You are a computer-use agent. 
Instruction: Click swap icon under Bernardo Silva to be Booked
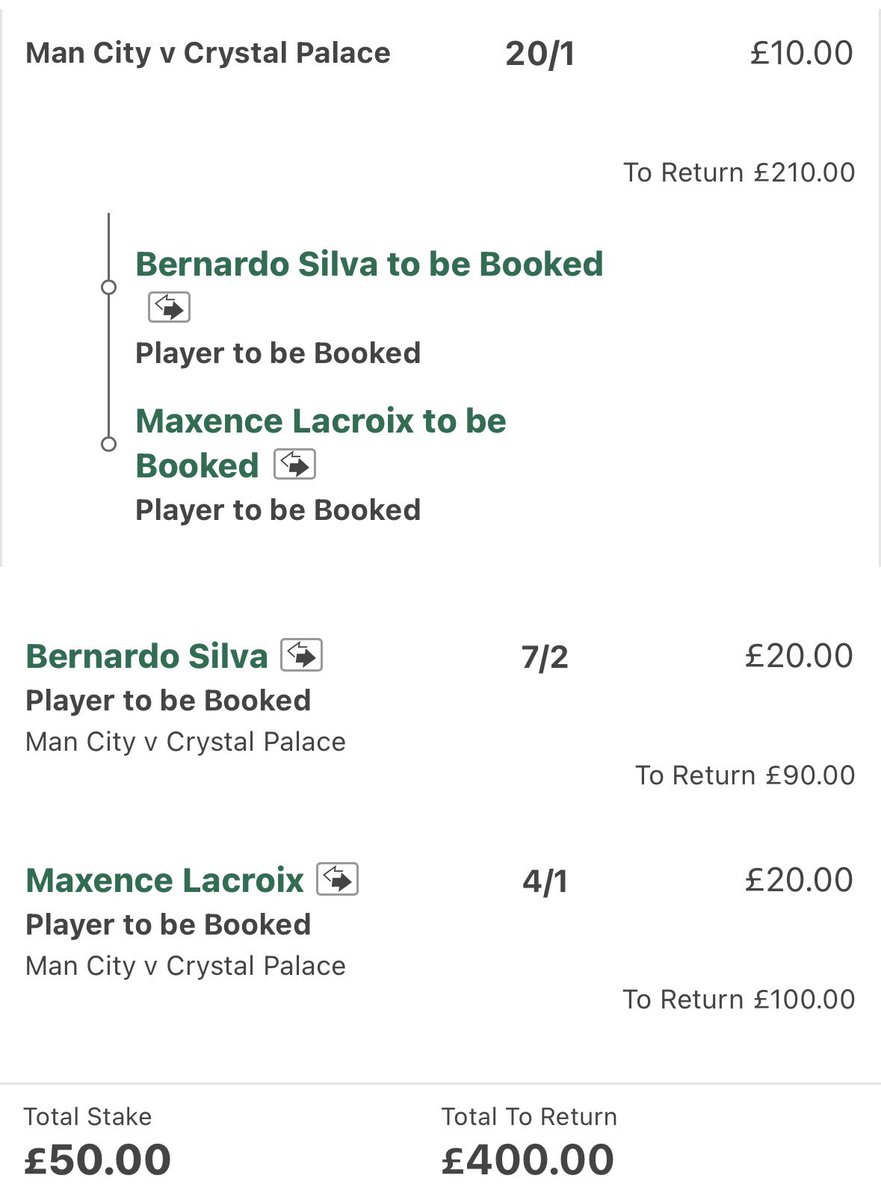coord(169,307)
